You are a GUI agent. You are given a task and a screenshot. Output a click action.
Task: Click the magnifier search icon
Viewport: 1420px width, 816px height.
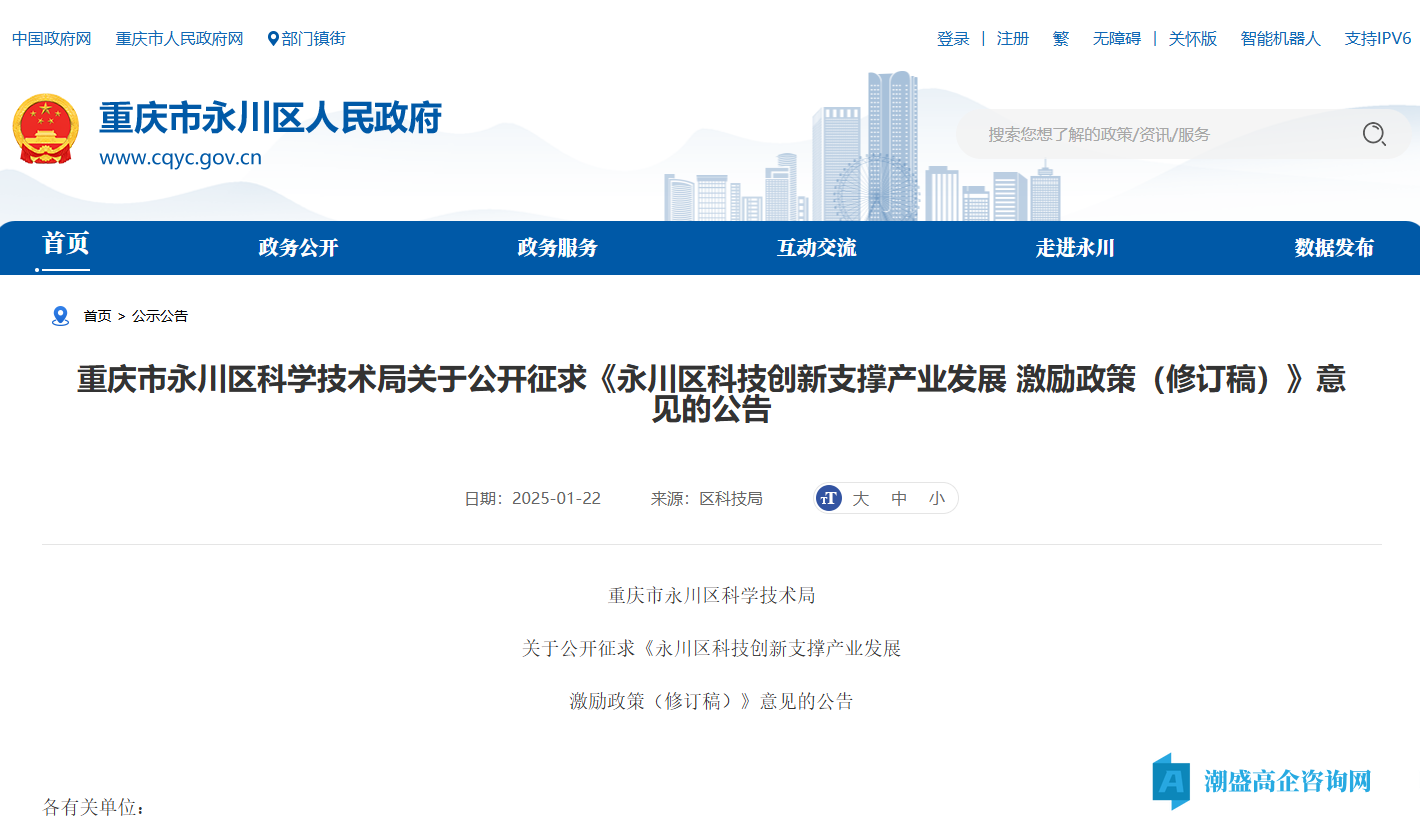(1374, 134)
